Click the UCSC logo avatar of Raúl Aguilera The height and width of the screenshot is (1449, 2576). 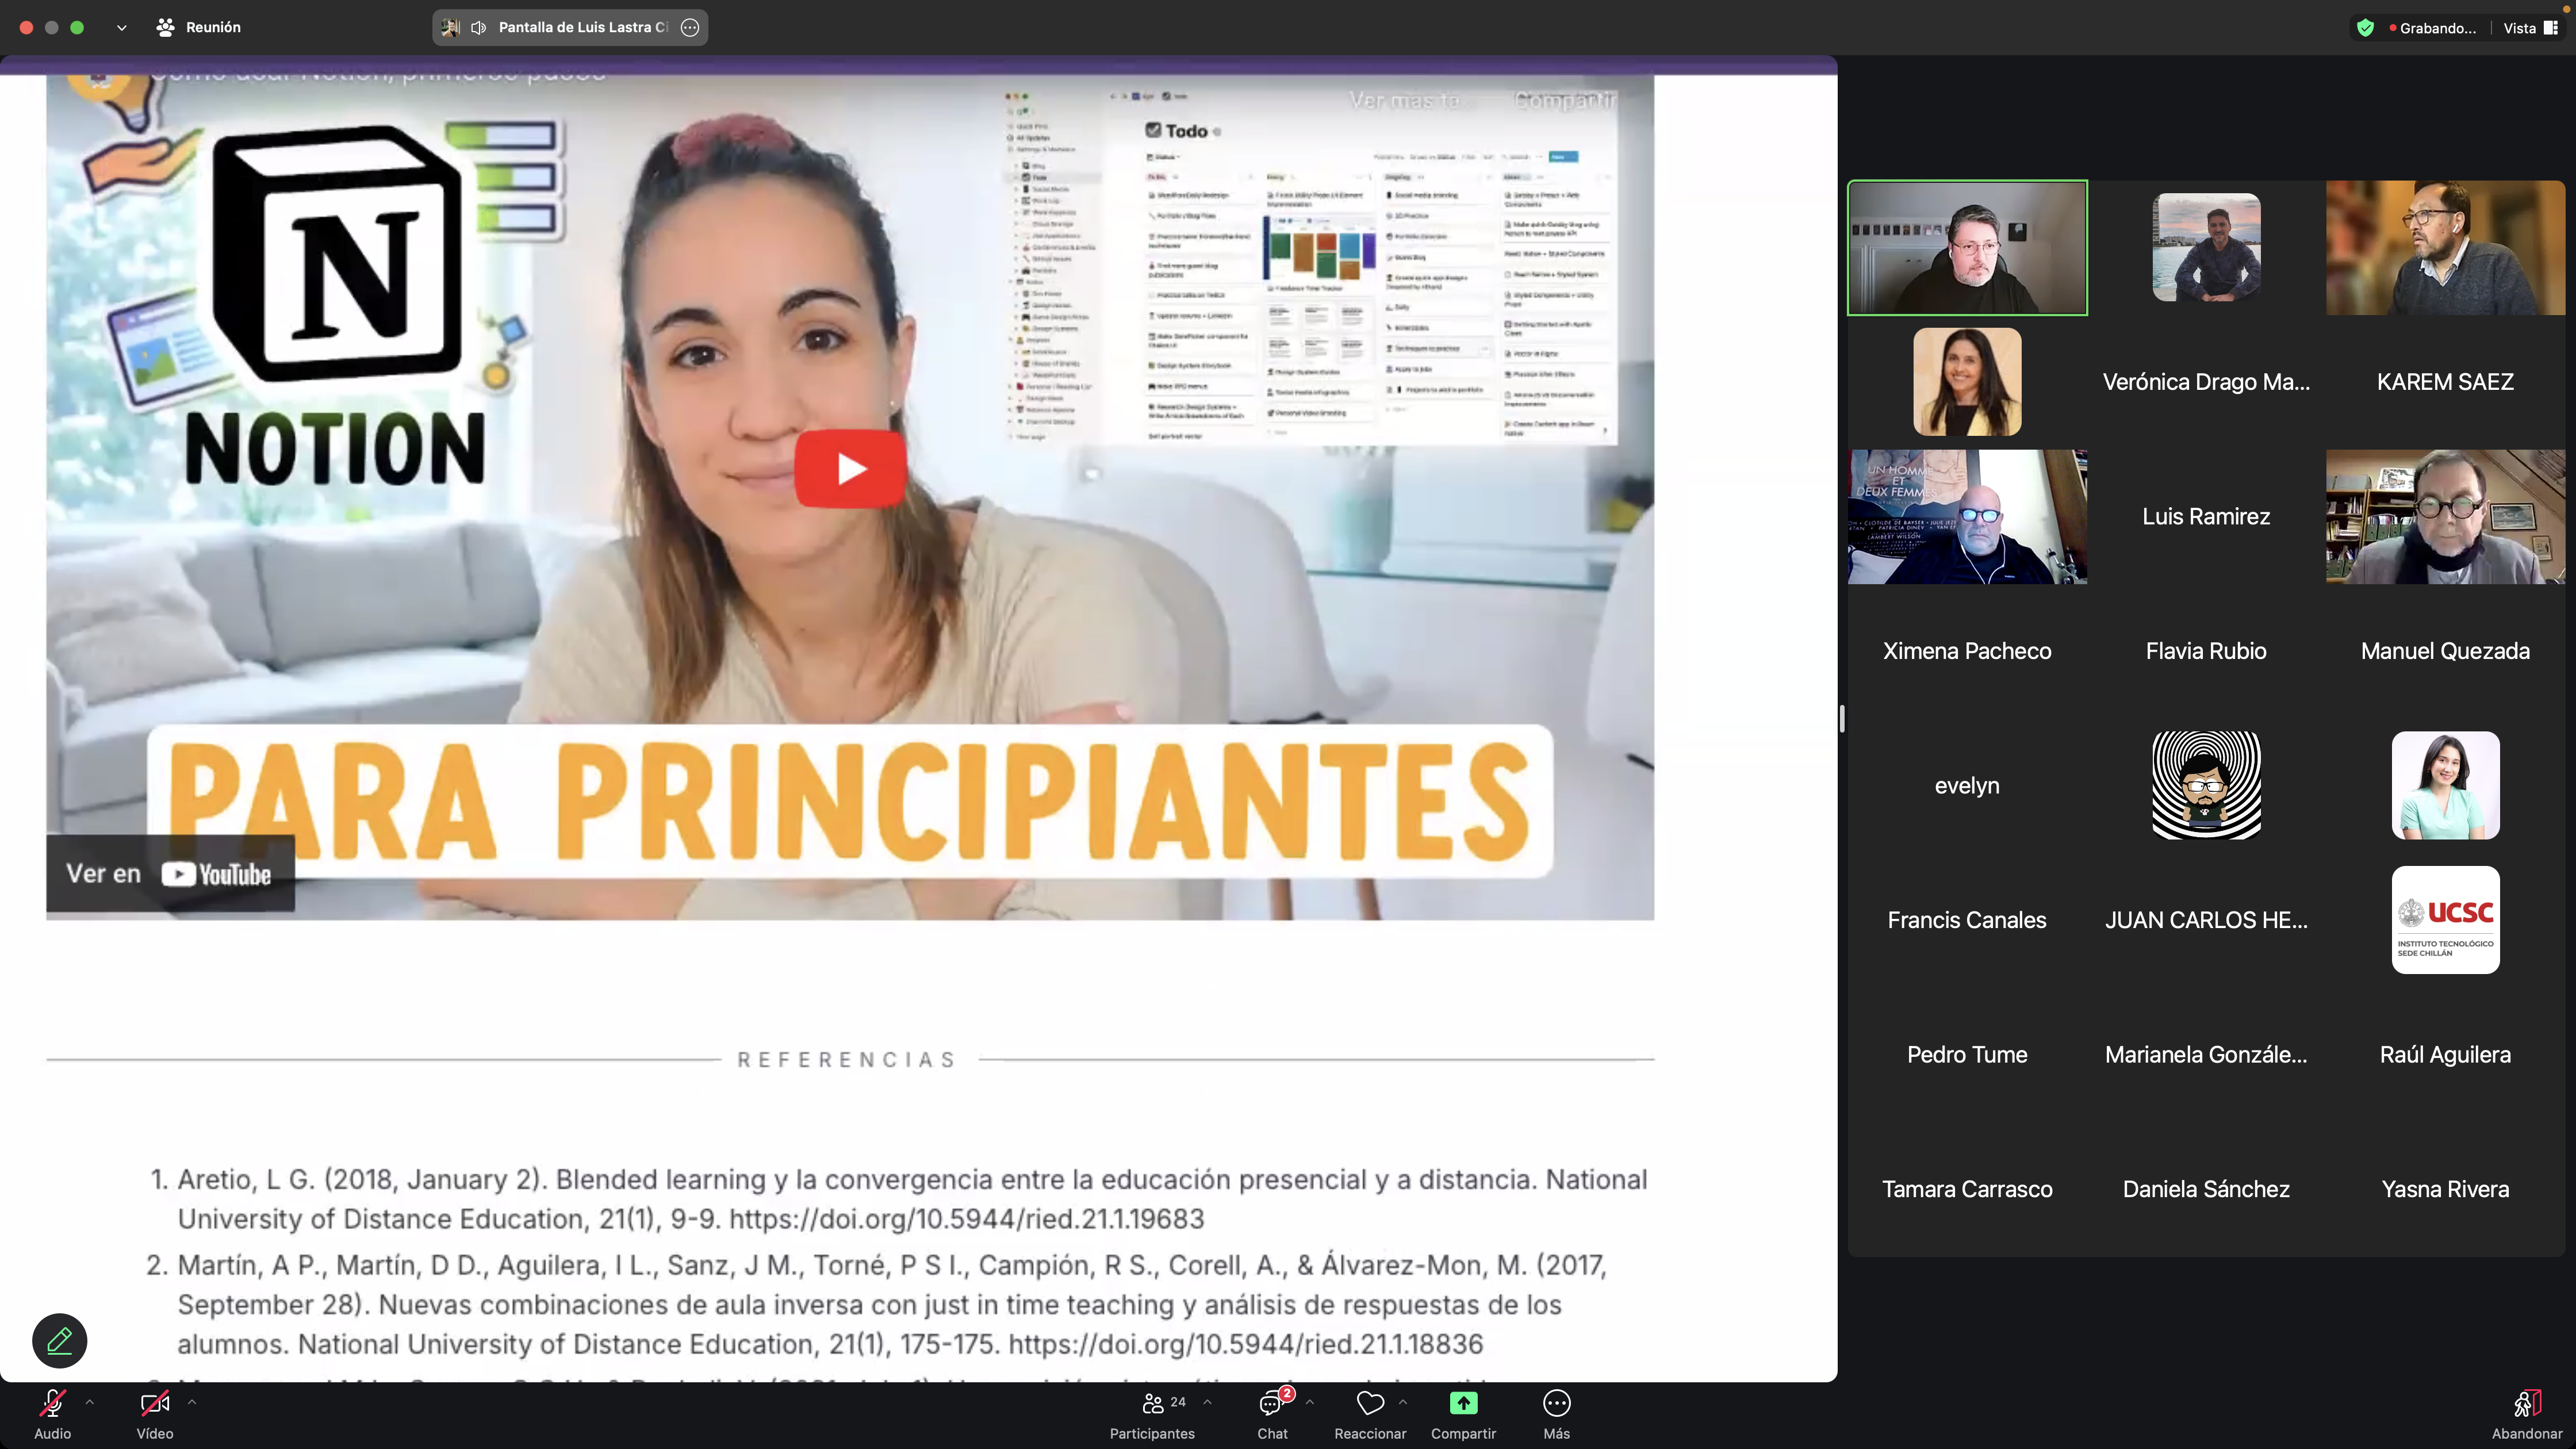pyautogui.click(x=2445, y=920)
